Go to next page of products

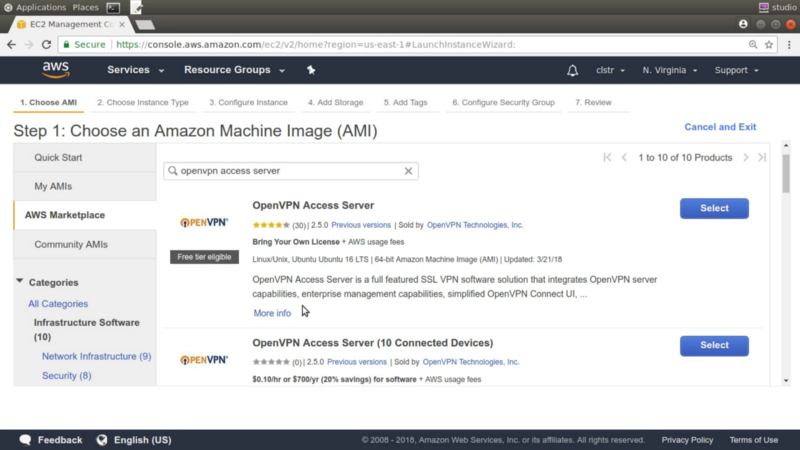click(x=746, y=157)
